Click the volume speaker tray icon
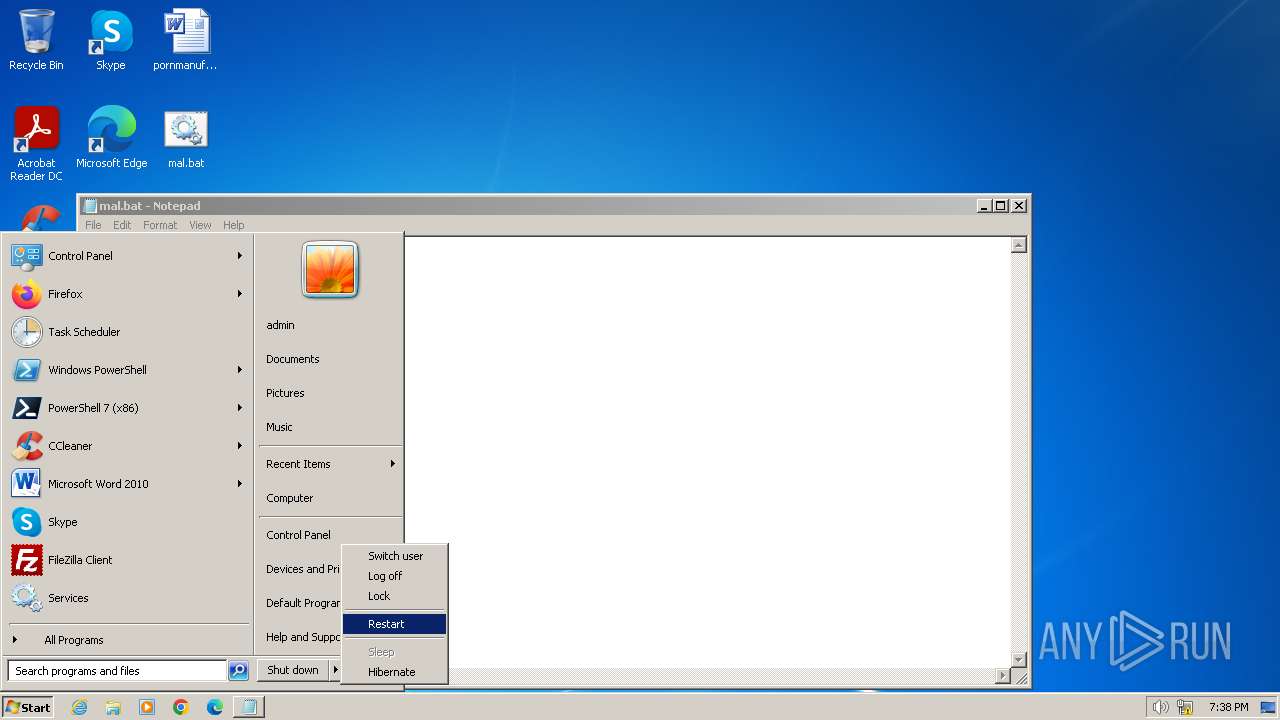Image resolution: width=1280 pixels, height=720 pixels. click(1160, 707)
